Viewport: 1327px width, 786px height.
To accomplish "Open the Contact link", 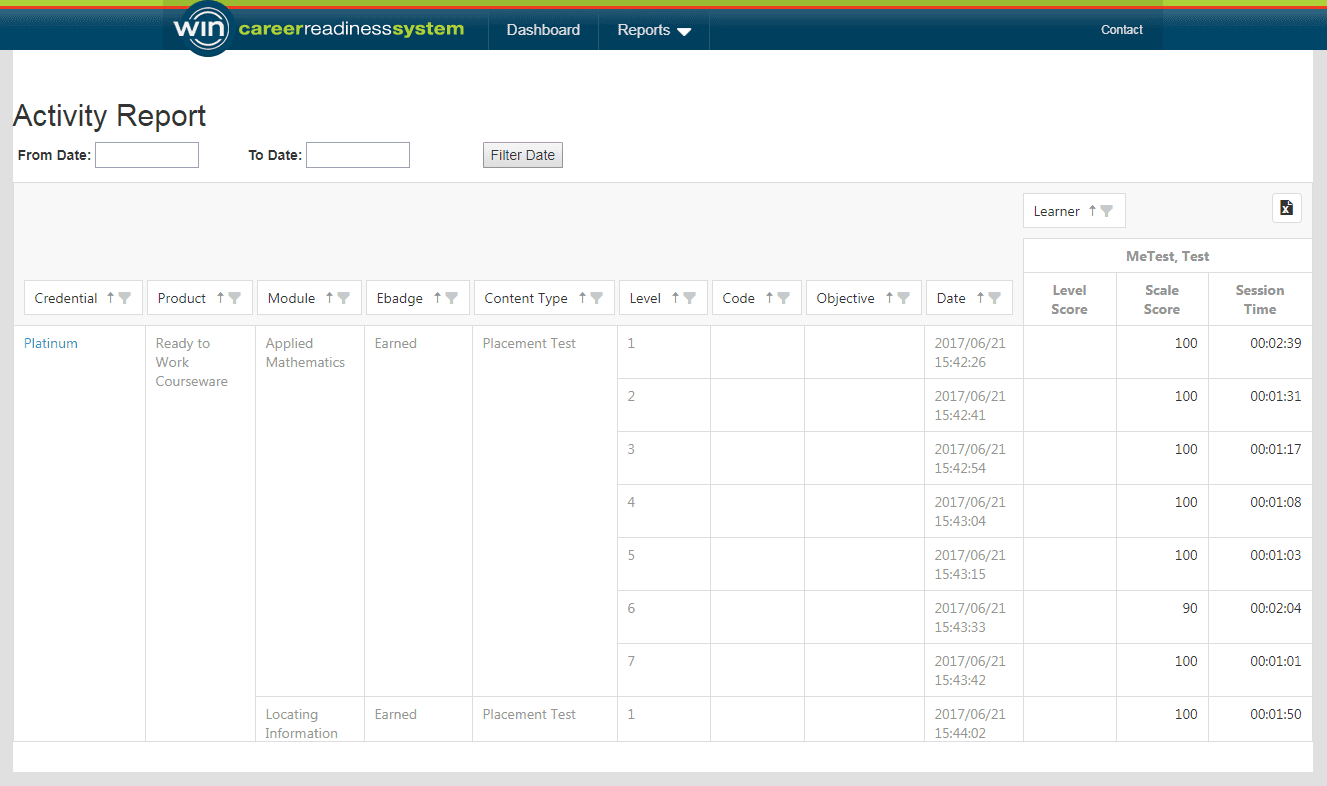I will (x=1121, y=30).
